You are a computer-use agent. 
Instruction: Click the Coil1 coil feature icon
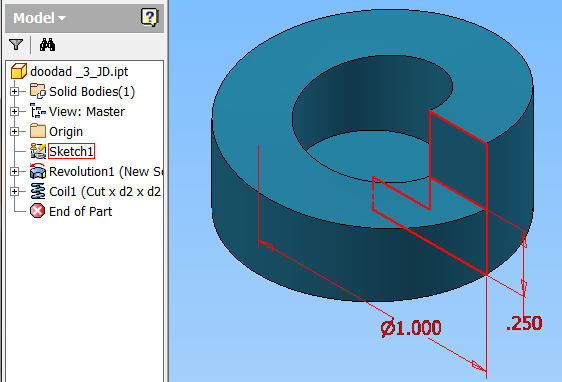pyautogui.click(x=38, y=191)
